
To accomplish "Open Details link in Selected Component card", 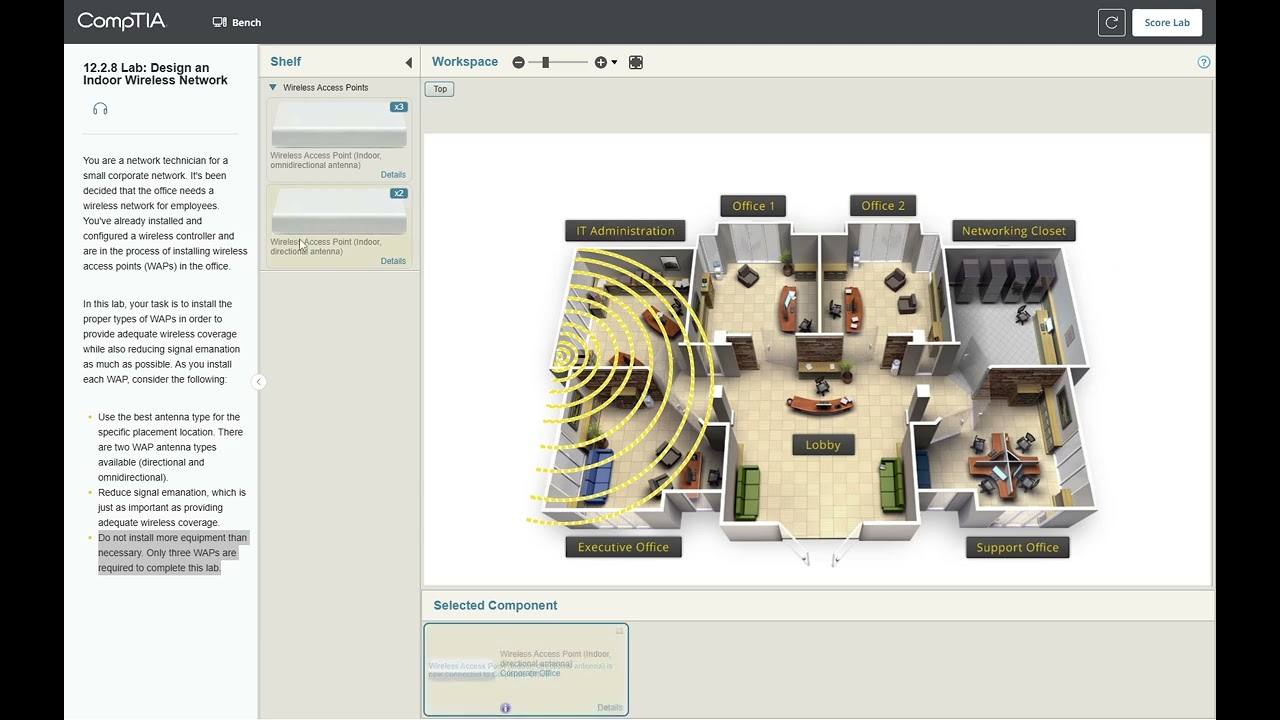I will 610,707.
